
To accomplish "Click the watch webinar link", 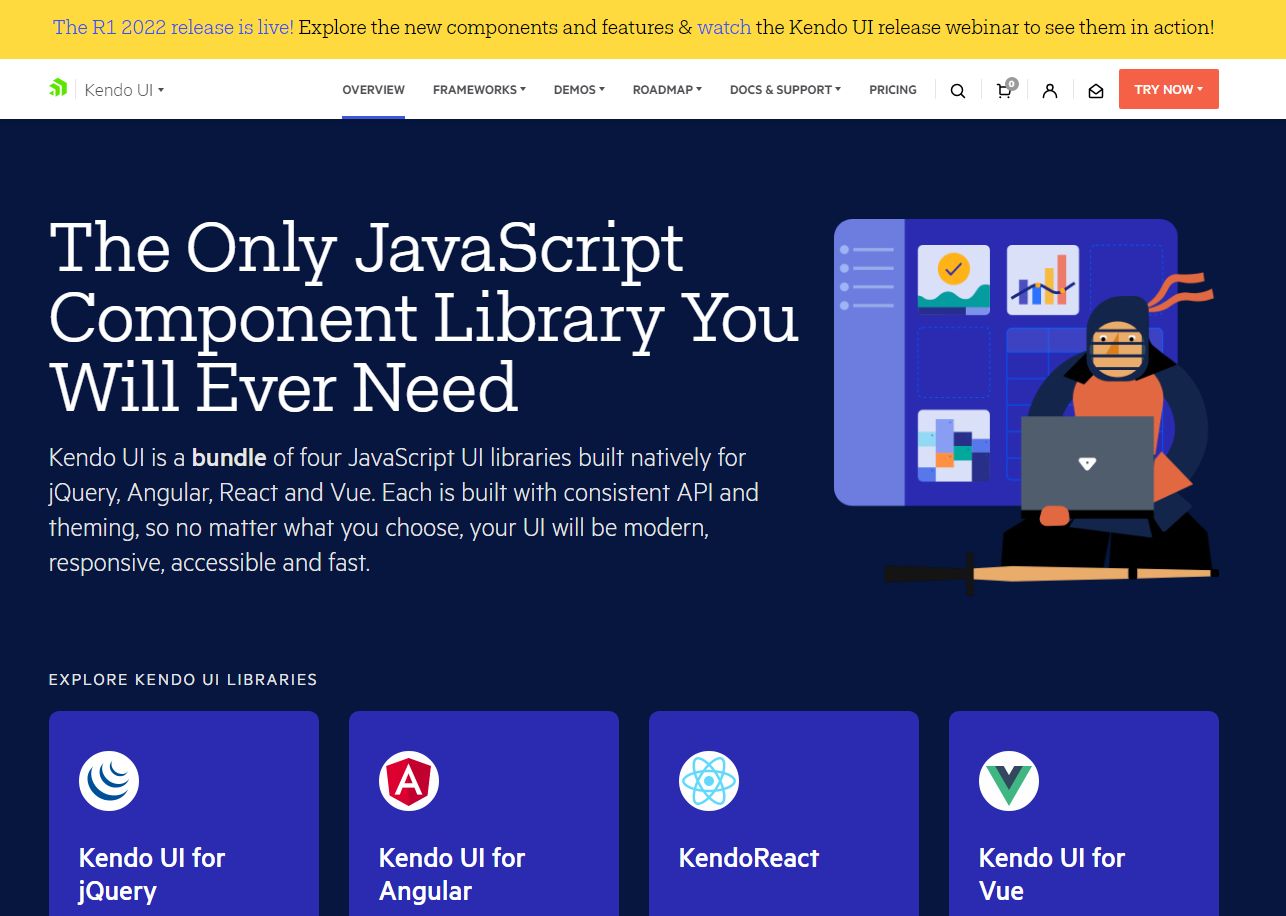I will (x=724, y=28).
